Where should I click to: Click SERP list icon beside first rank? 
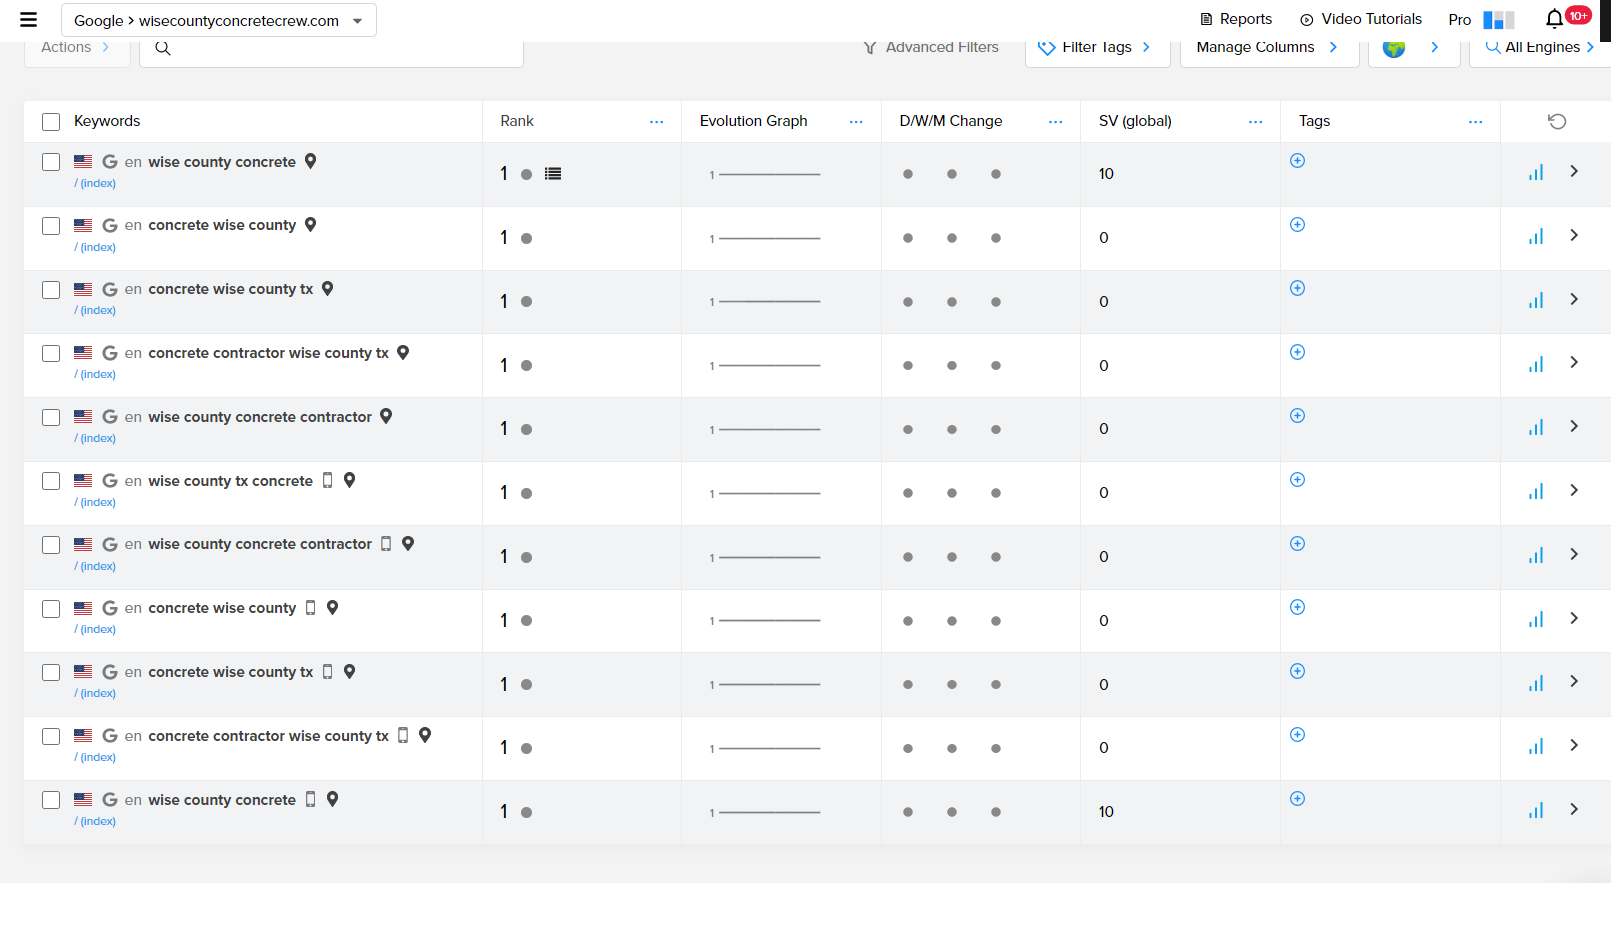pos(553,174)
